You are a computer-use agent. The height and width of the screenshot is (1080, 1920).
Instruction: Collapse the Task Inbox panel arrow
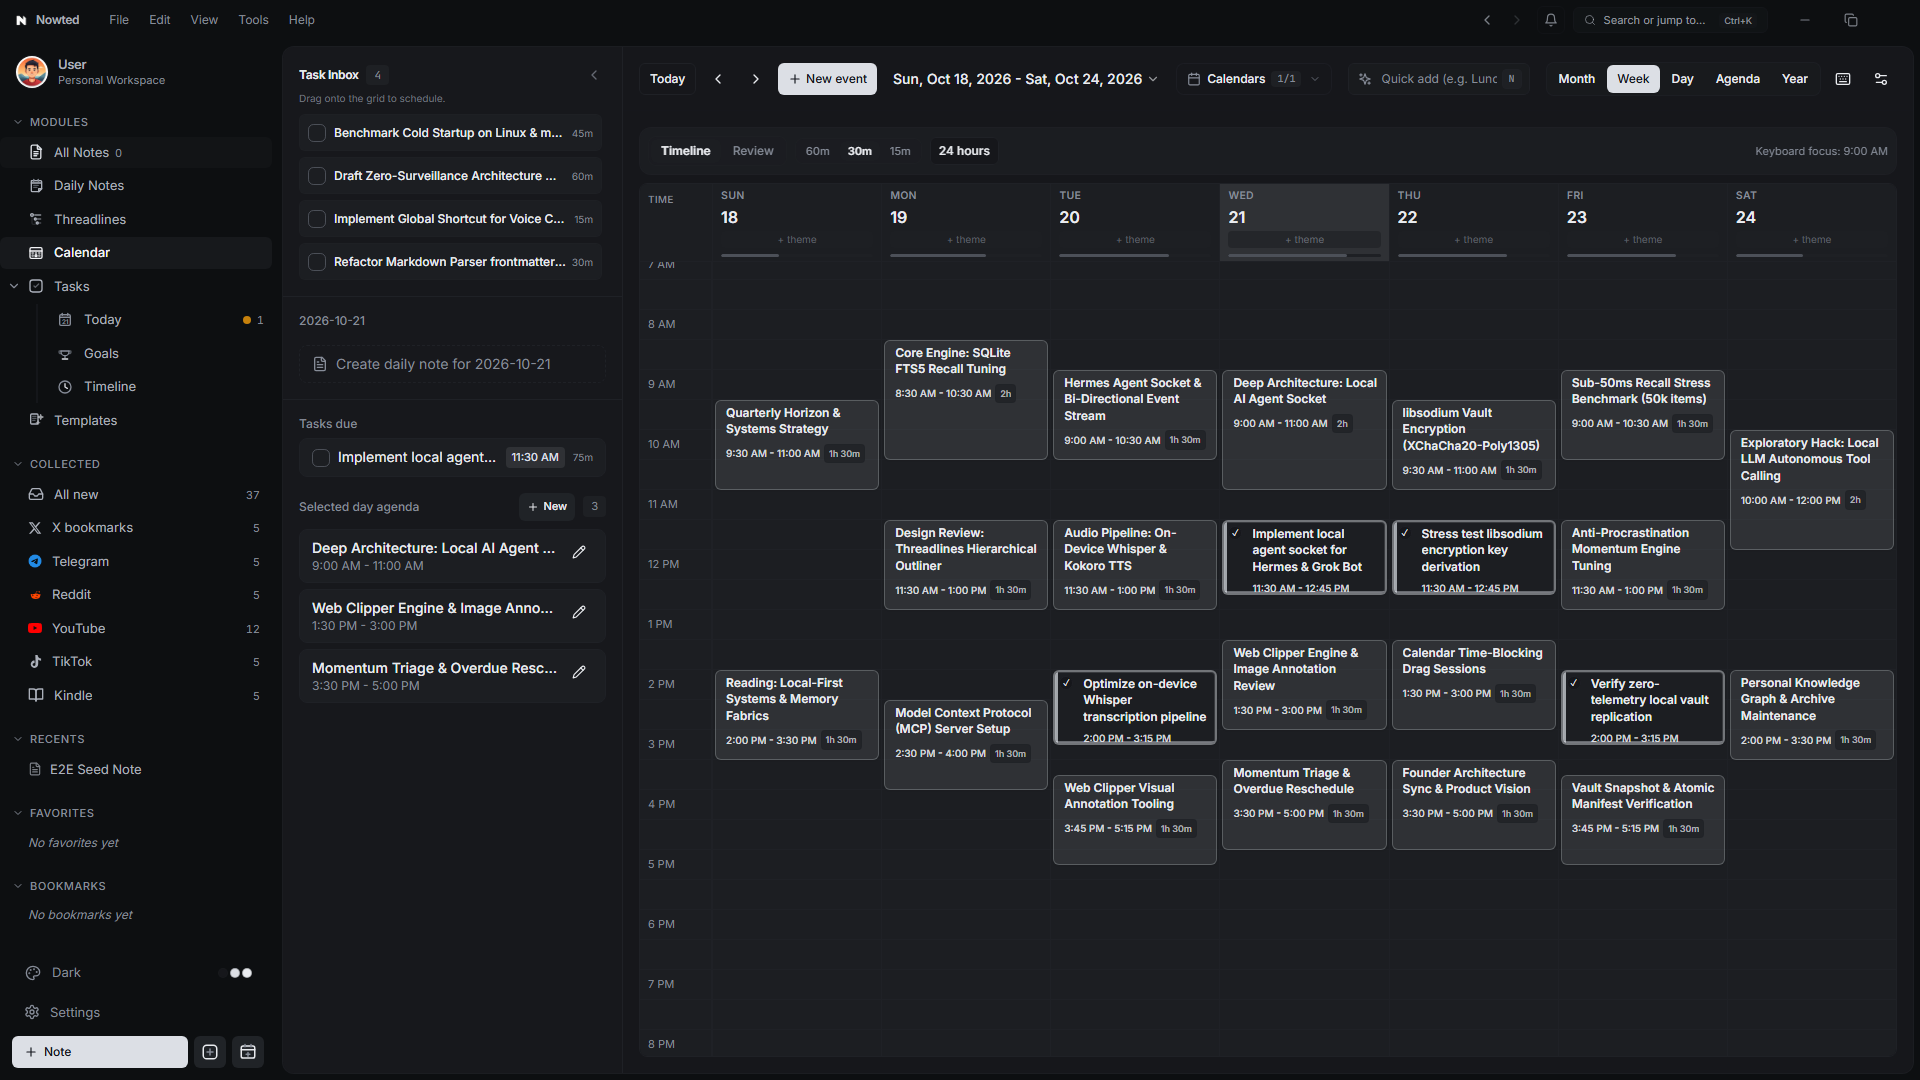(594, 75)
